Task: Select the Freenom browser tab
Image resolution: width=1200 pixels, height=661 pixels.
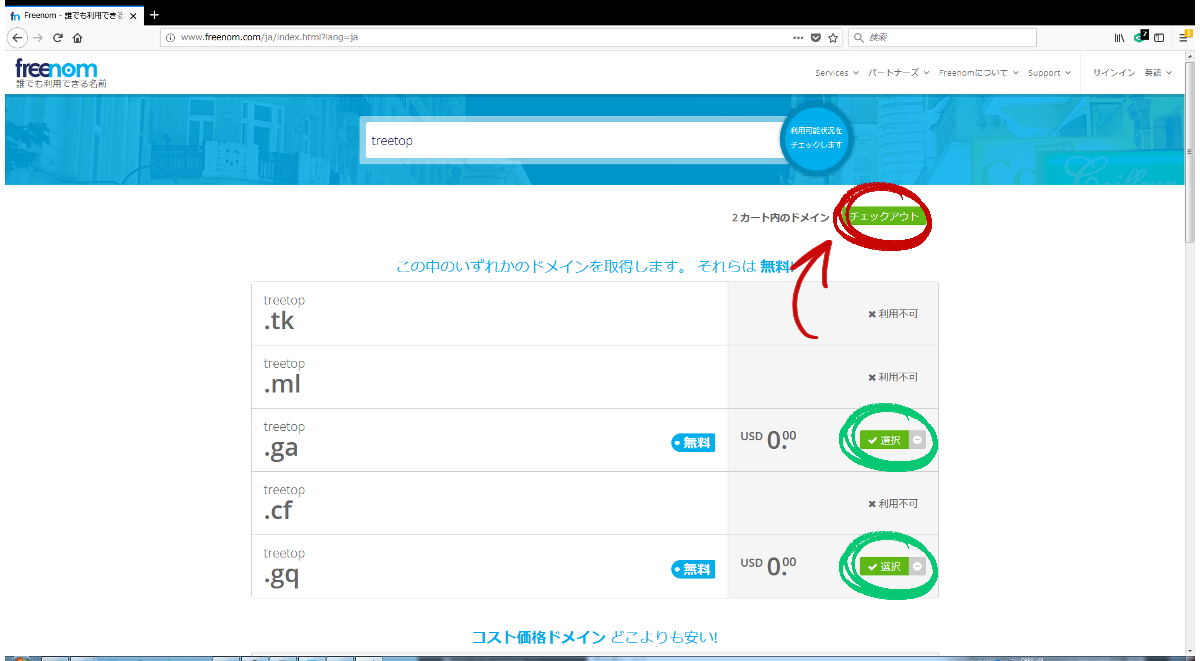Action: [74, 16]
